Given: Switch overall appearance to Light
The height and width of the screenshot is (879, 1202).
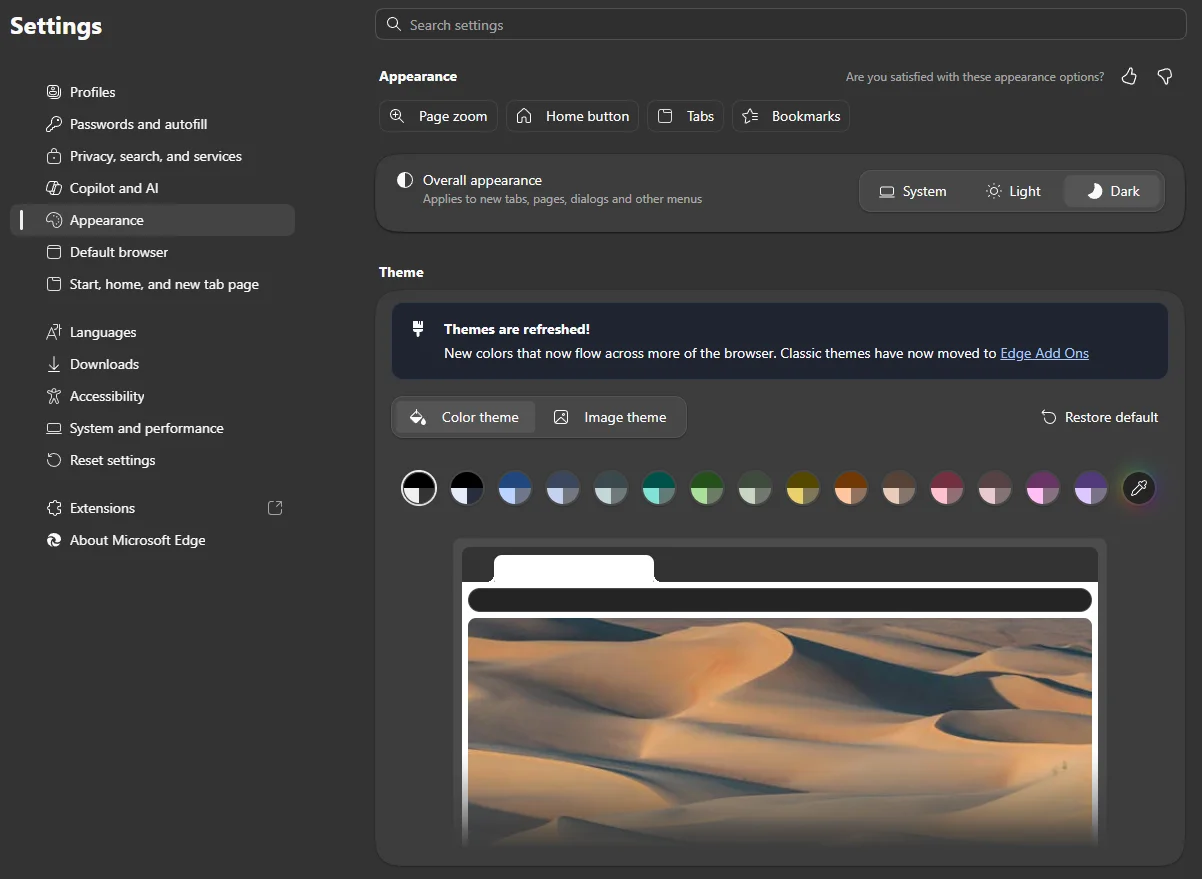Looking at the screenshot, I should point(1013,191).
